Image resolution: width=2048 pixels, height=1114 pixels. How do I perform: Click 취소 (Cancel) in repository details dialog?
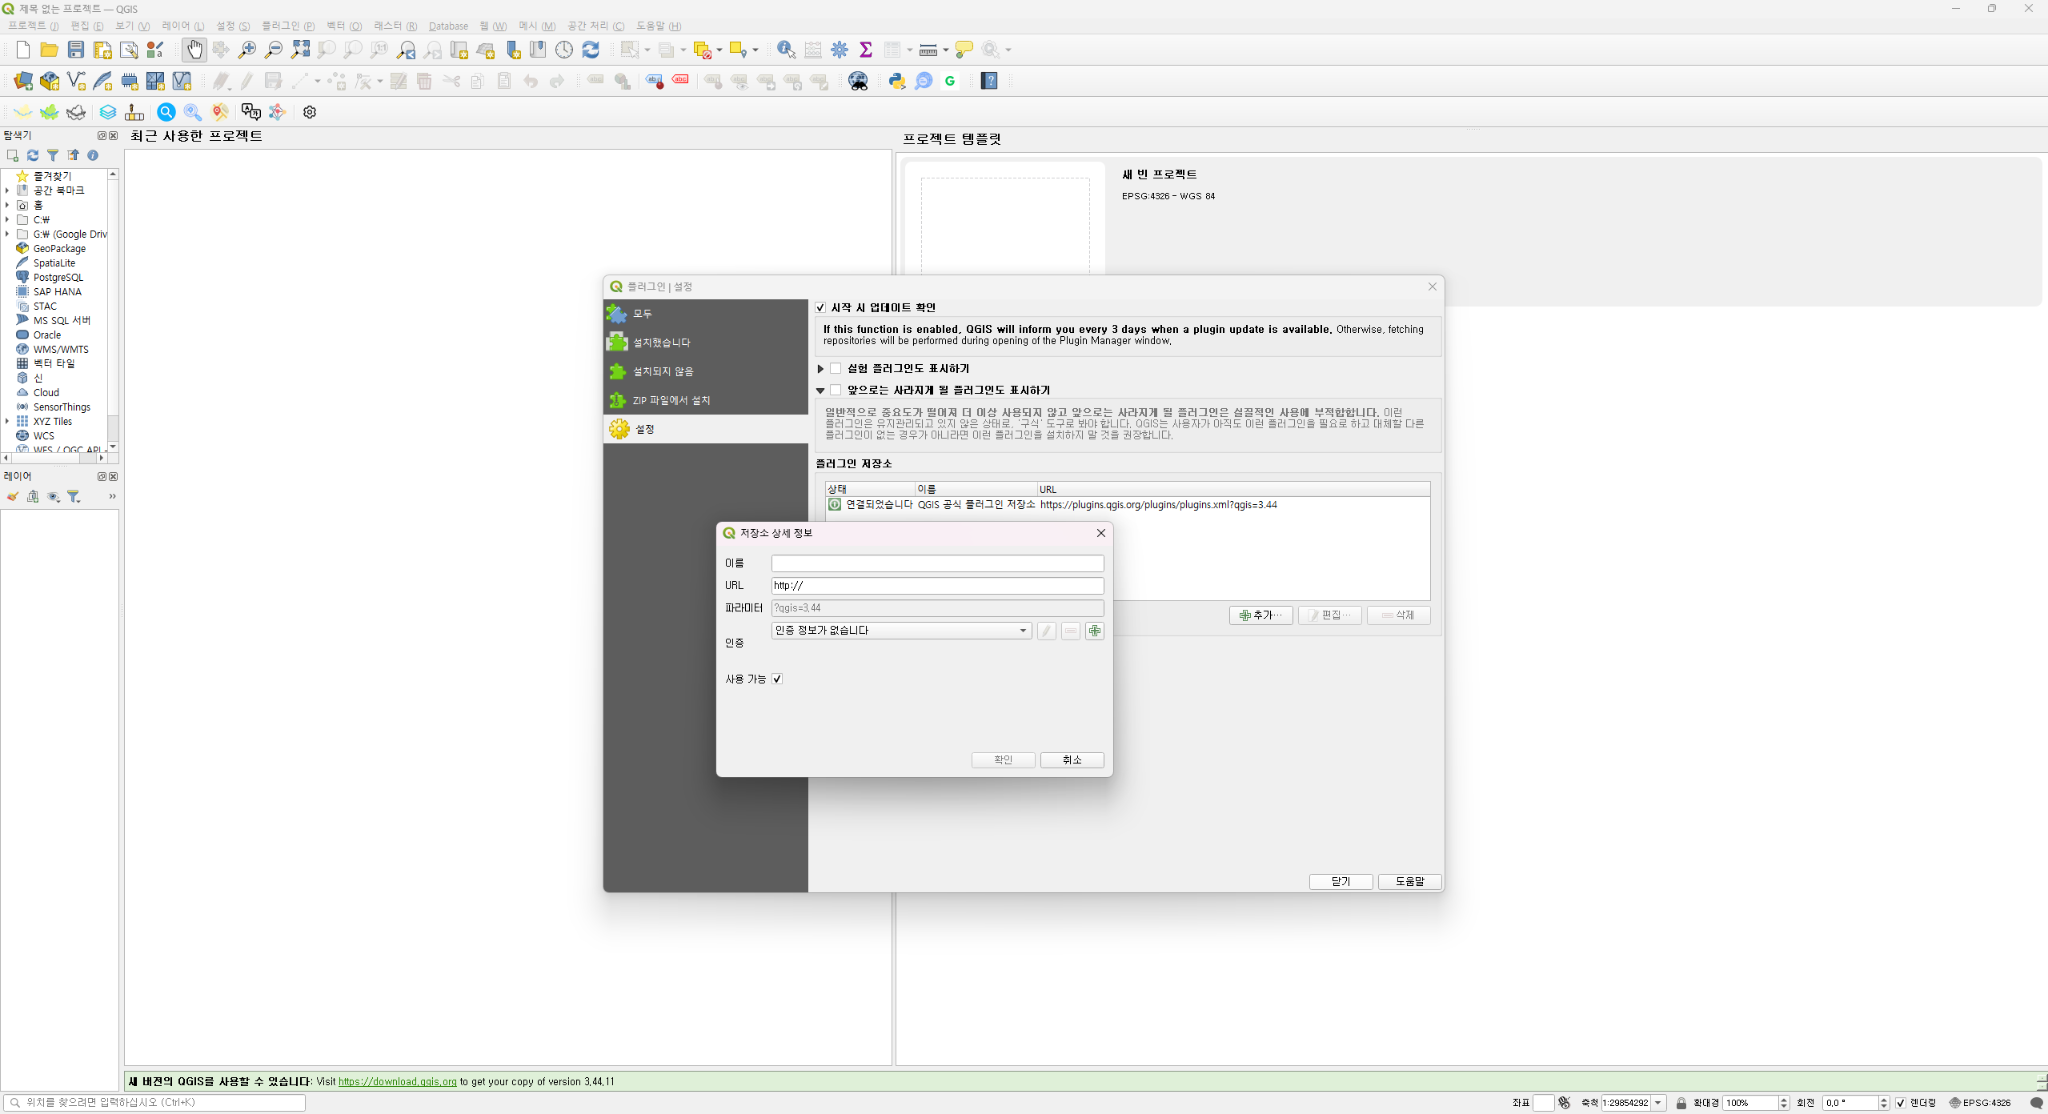click(1072, 760)
